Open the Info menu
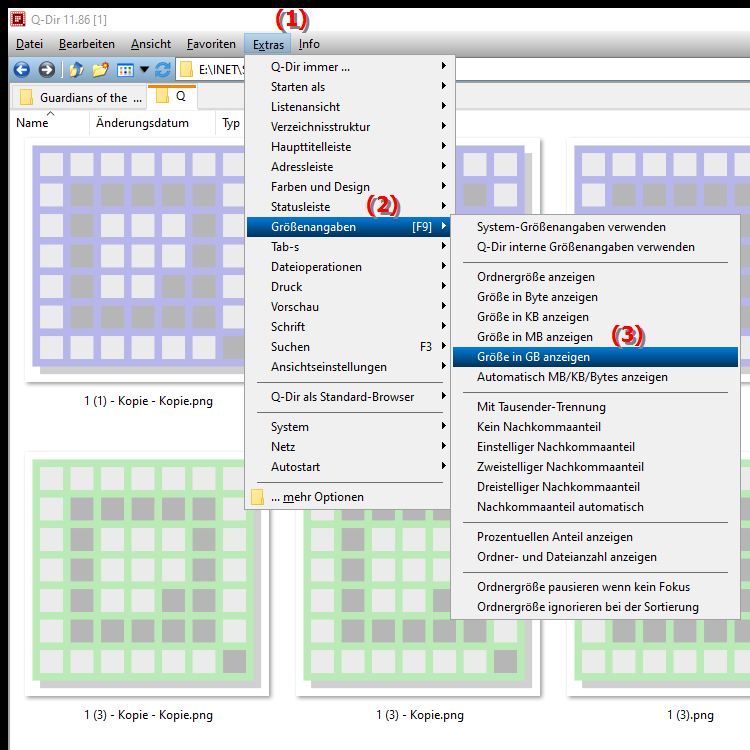 click(x=309, y=44)
